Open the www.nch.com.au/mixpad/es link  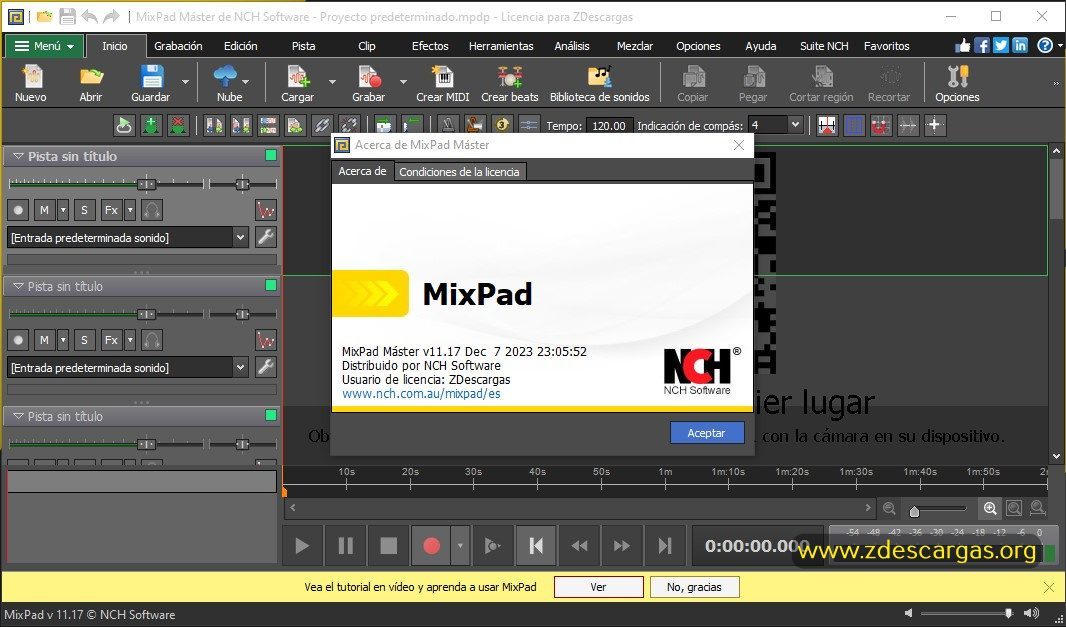point(421,394)
